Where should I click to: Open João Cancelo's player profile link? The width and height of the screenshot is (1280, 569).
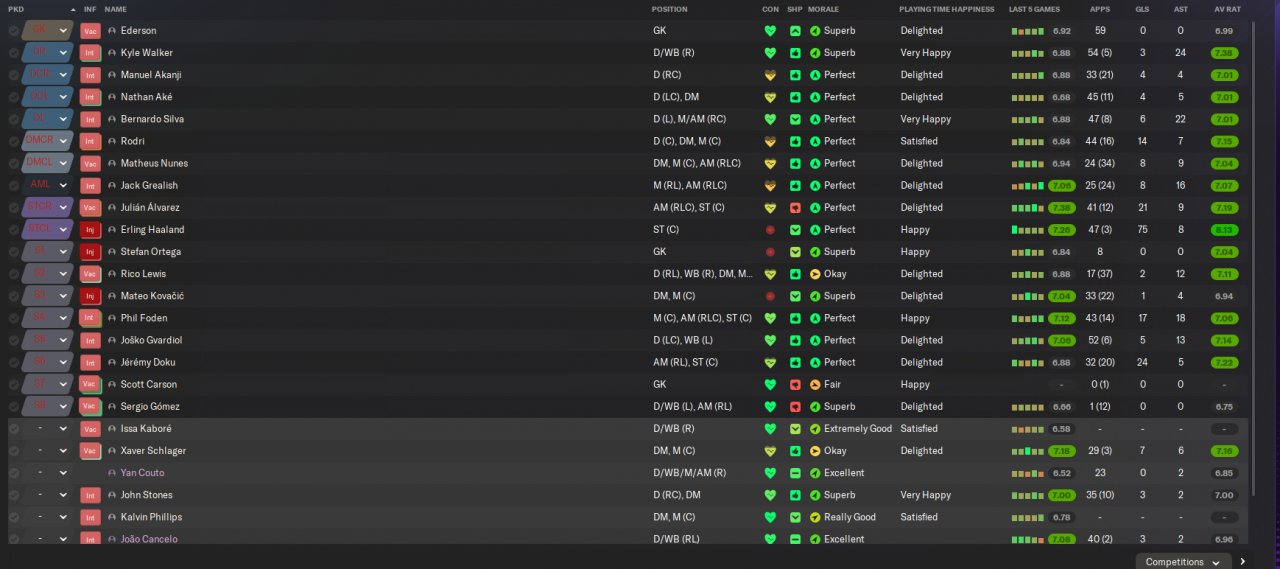pos(149,539)
